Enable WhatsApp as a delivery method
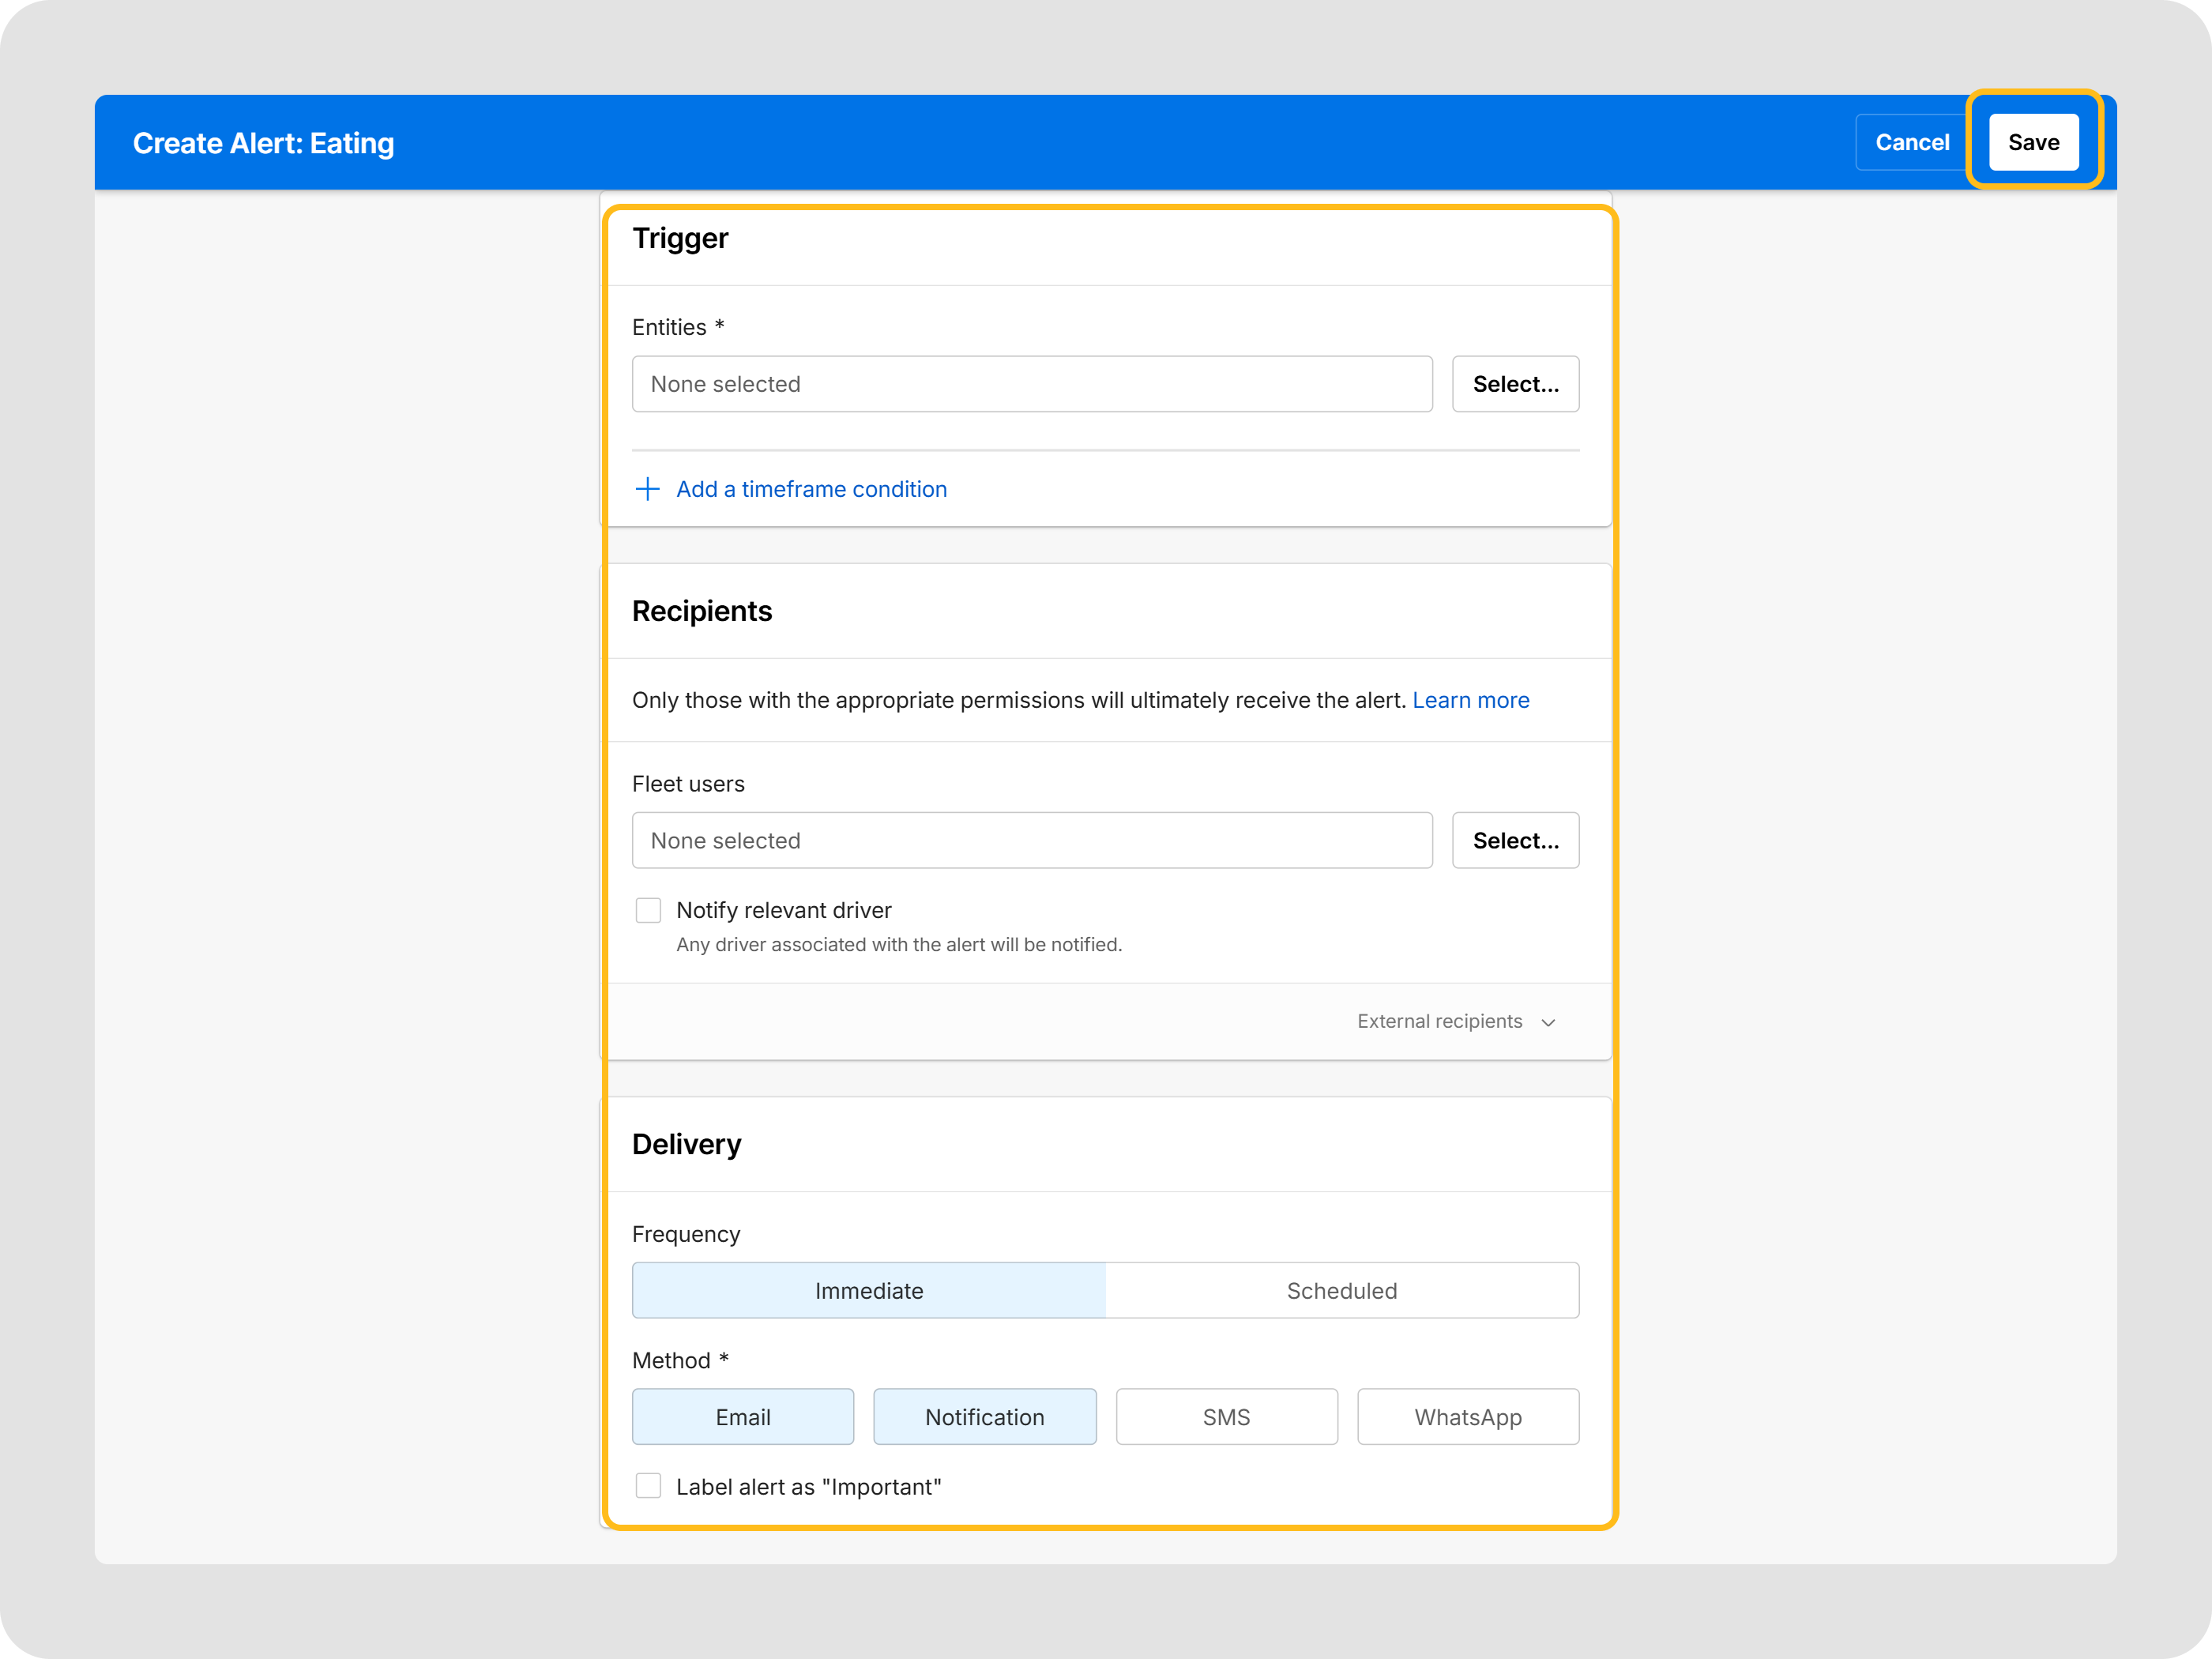This screenshot has width=2212, height=1659. click(x=1468, y=1417)
